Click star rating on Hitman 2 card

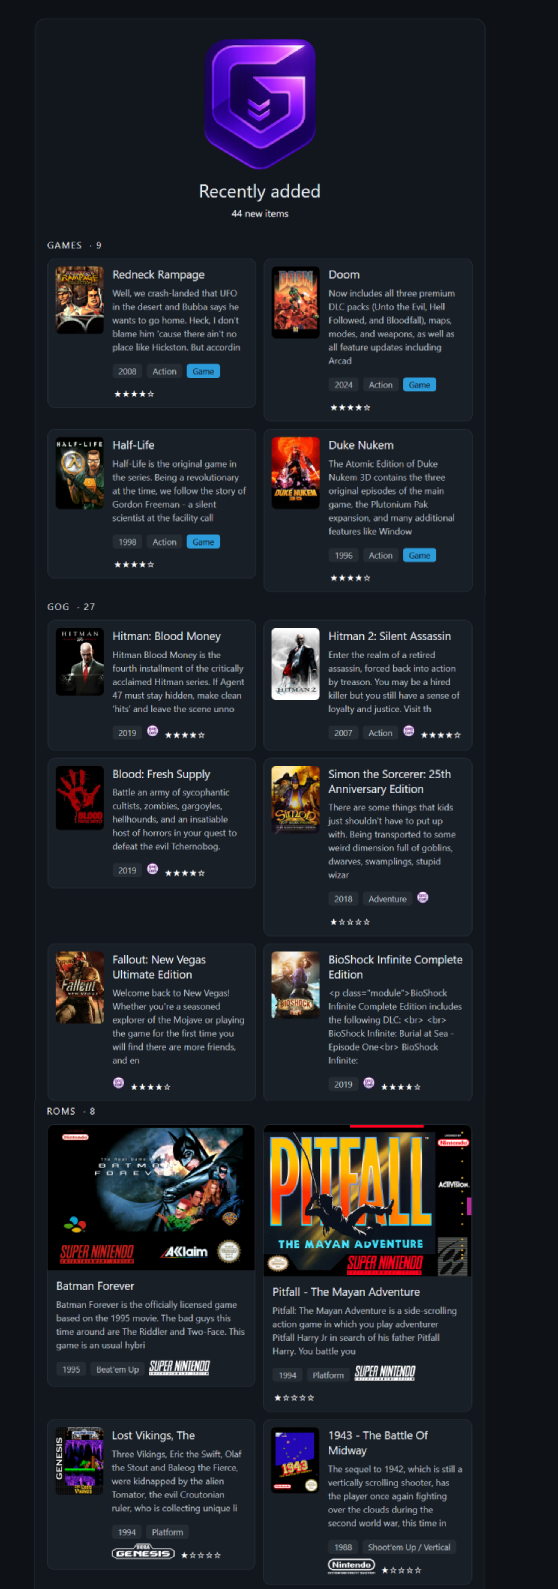441,735
